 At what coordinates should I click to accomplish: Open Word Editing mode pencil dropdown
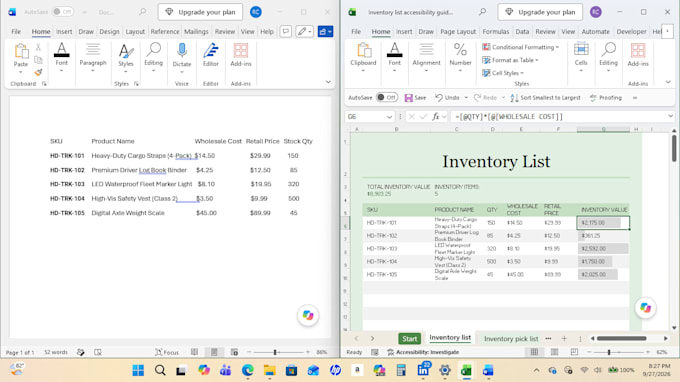304,31
